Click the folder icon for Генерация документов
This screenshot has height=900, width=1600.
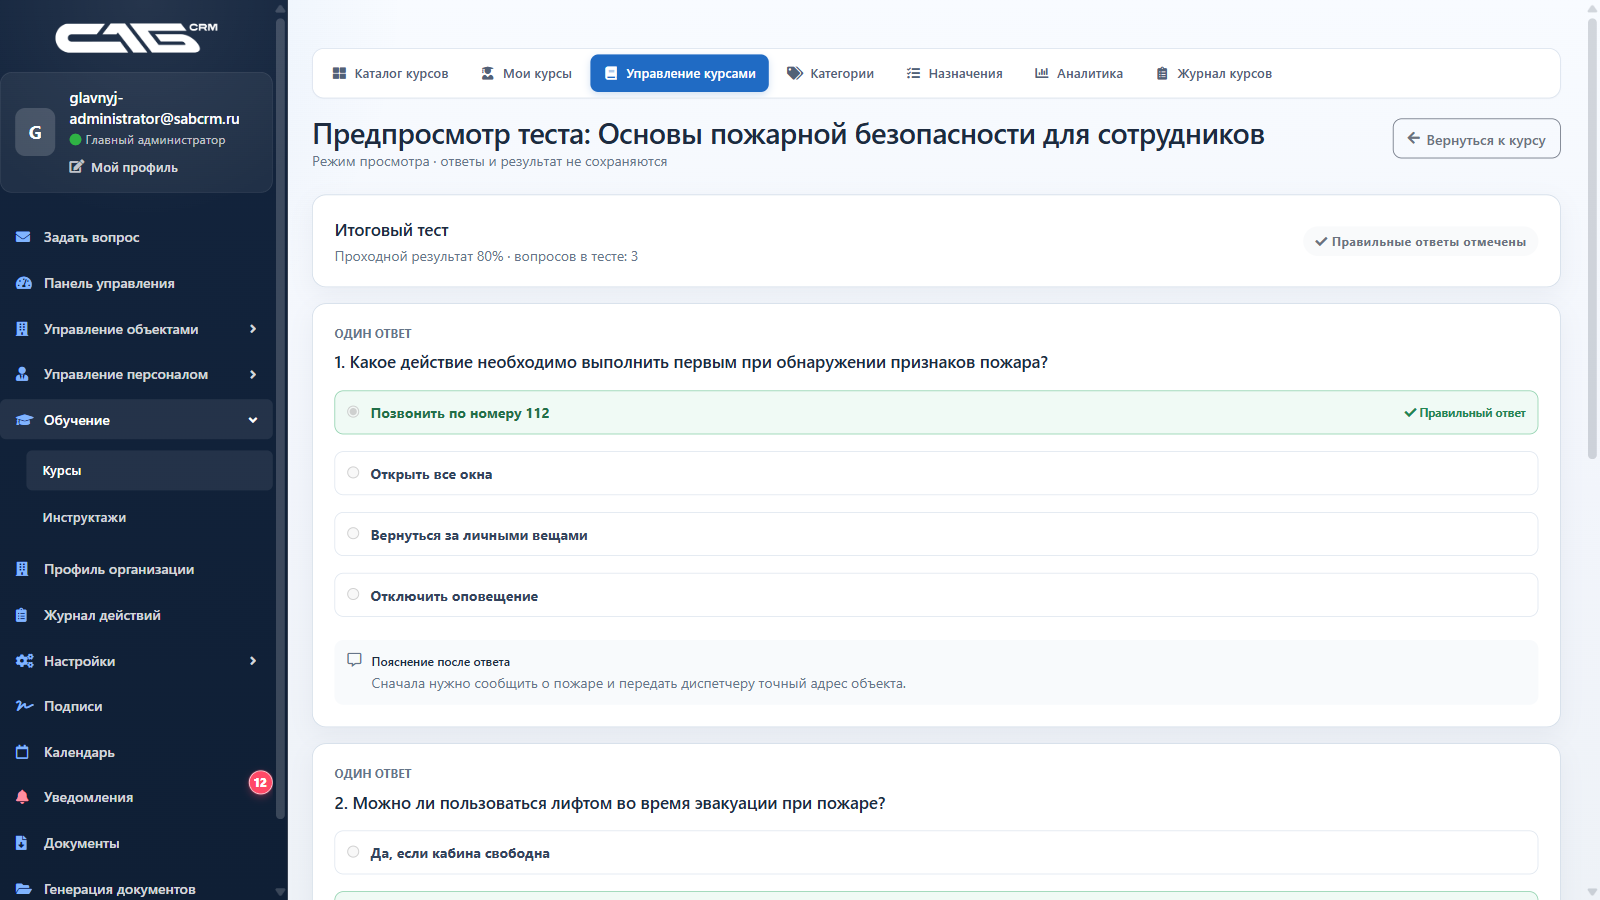coord(23,889)
